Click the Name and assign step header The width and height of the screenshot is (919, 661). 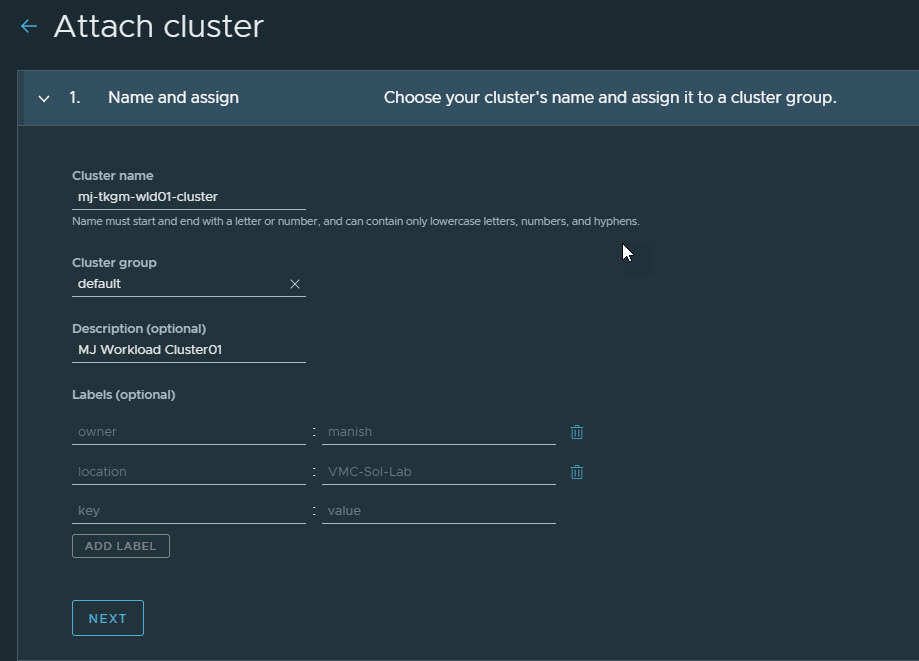coord(173,98)
